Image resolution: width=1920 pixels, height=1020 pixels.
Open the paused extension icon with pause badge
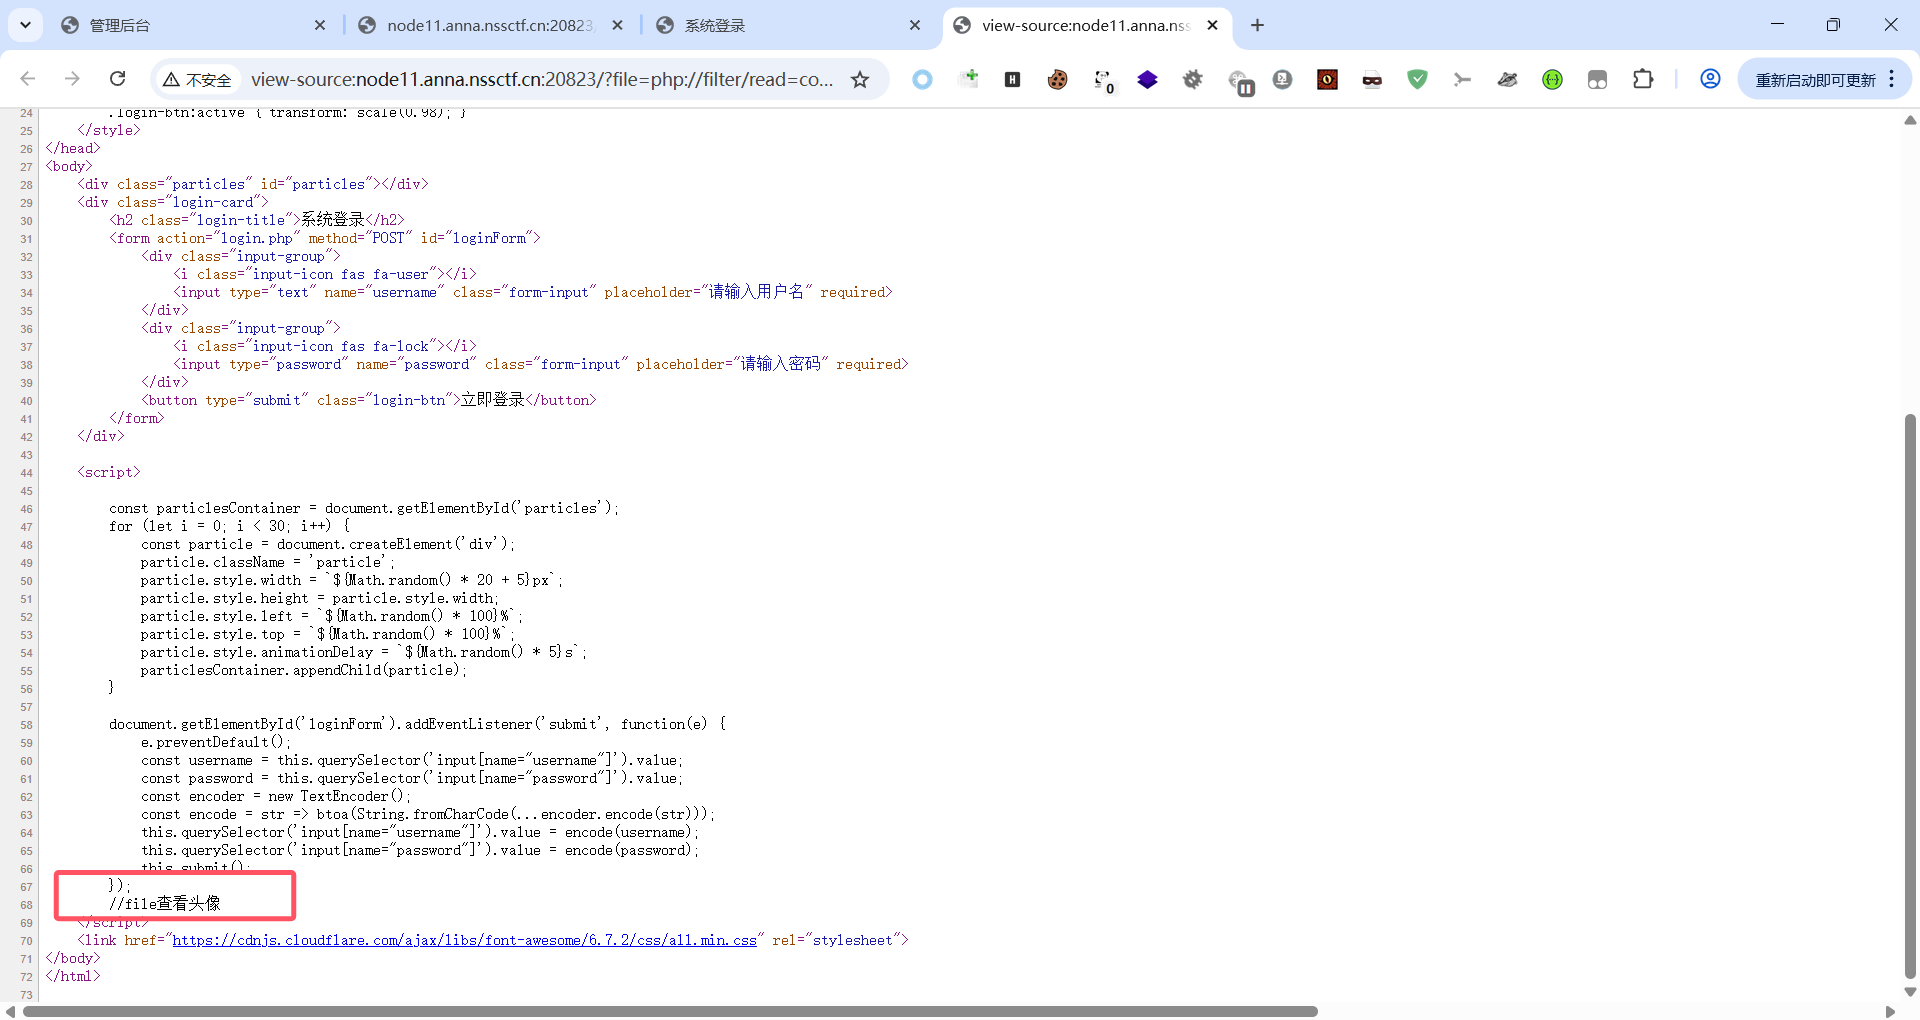point(1240,82)
